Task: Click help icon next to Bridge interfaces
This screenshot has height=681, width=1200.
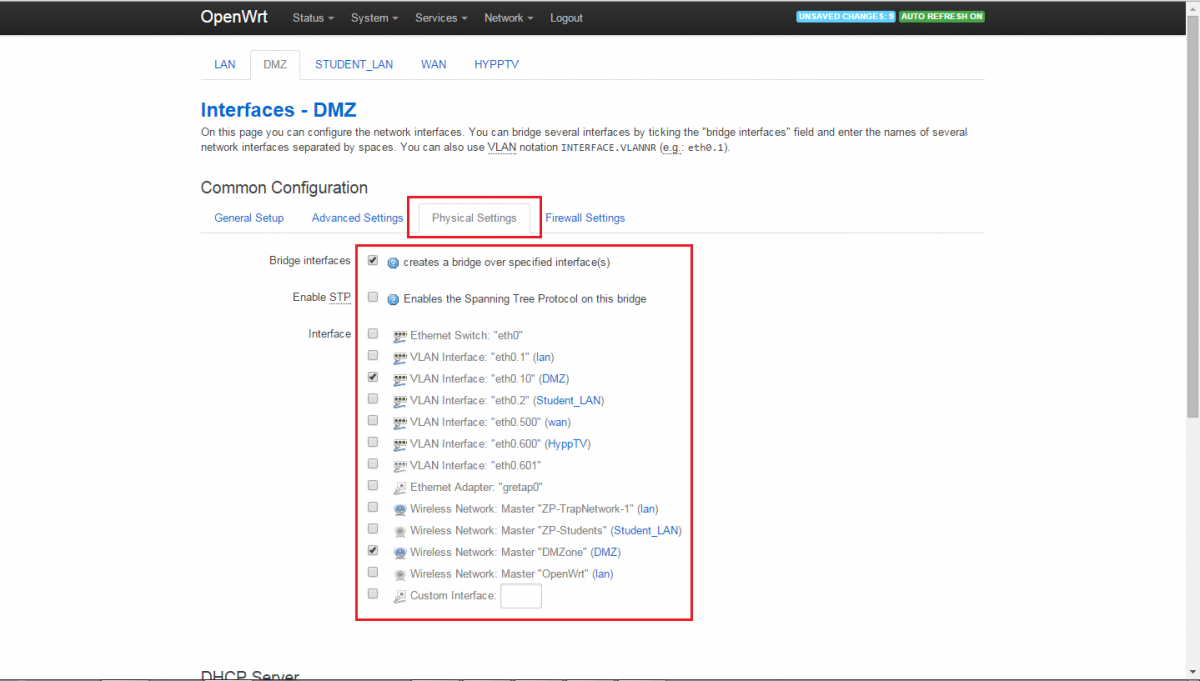Action: tap(393, 263)
